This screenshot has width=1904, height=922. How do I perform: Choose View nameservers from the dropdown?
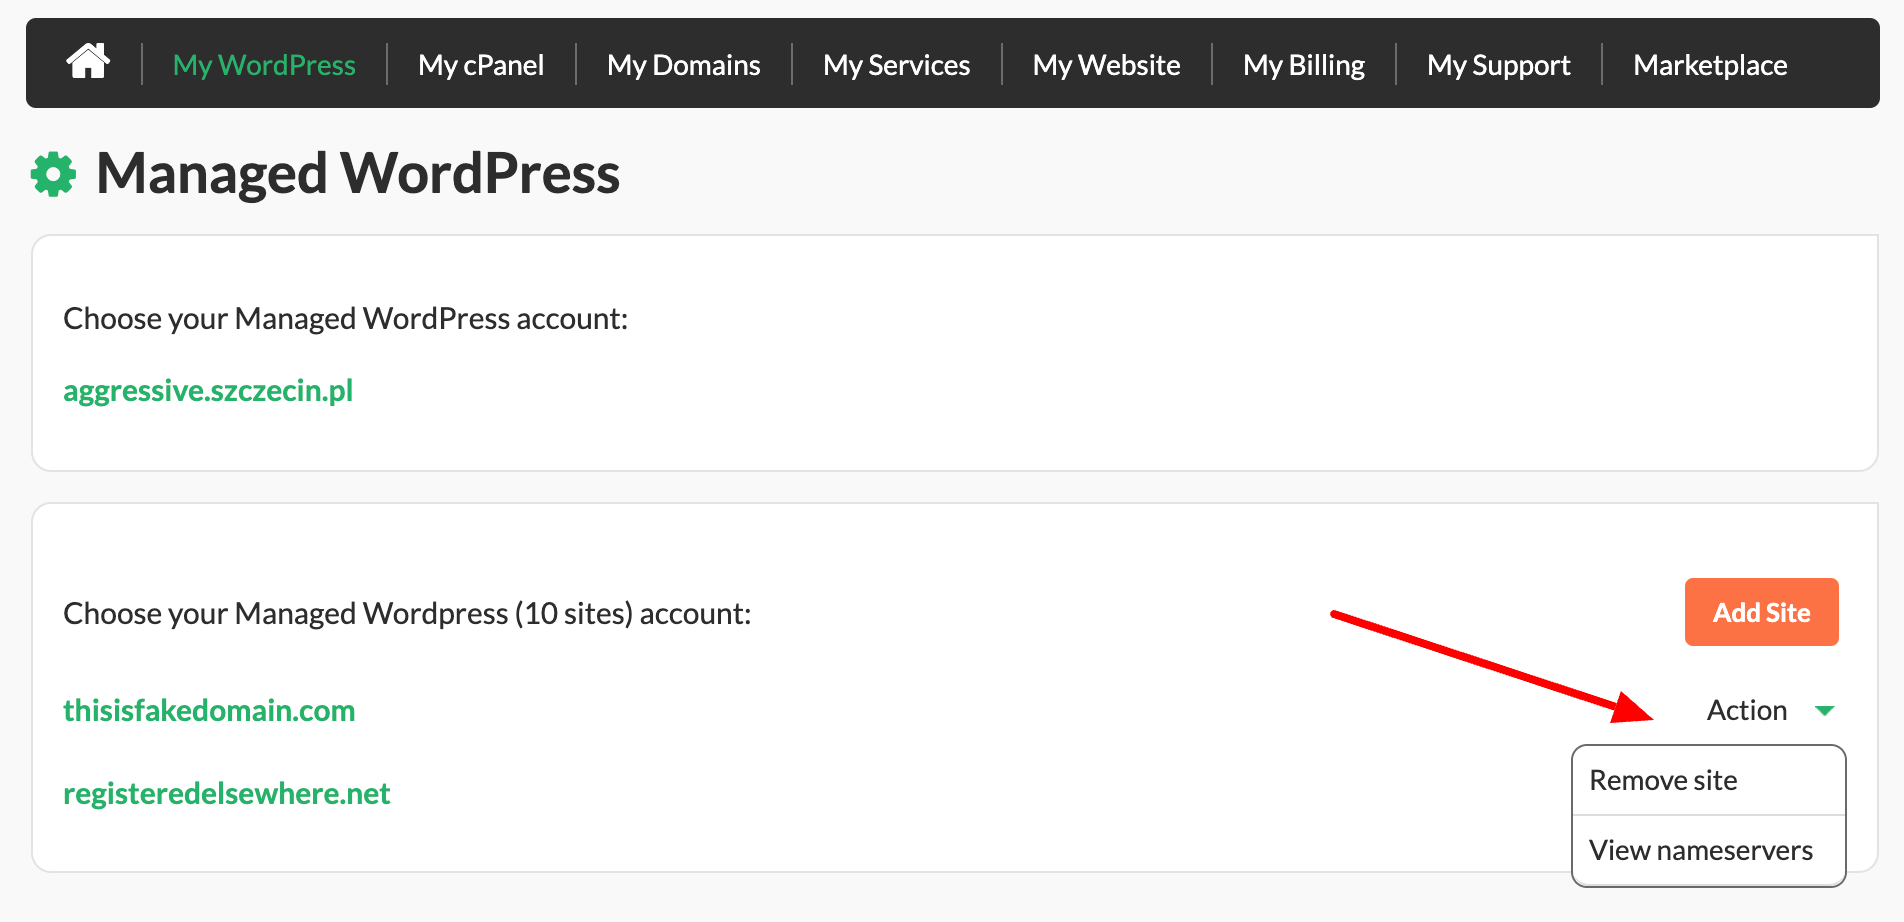tap(1701, 850)
